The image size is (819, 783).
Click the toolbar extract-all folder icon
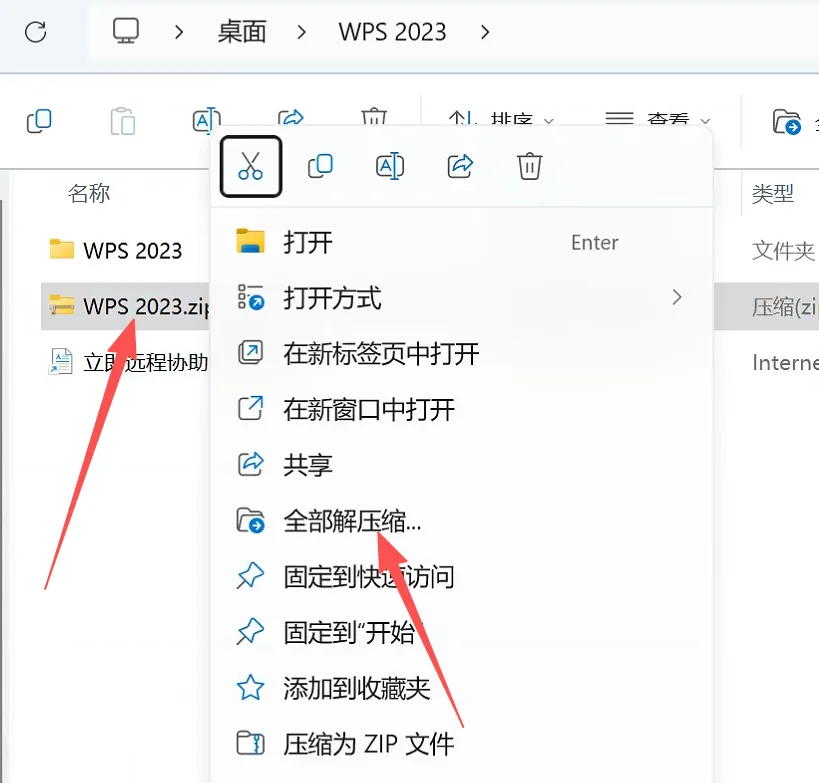[x=787, y=122]
